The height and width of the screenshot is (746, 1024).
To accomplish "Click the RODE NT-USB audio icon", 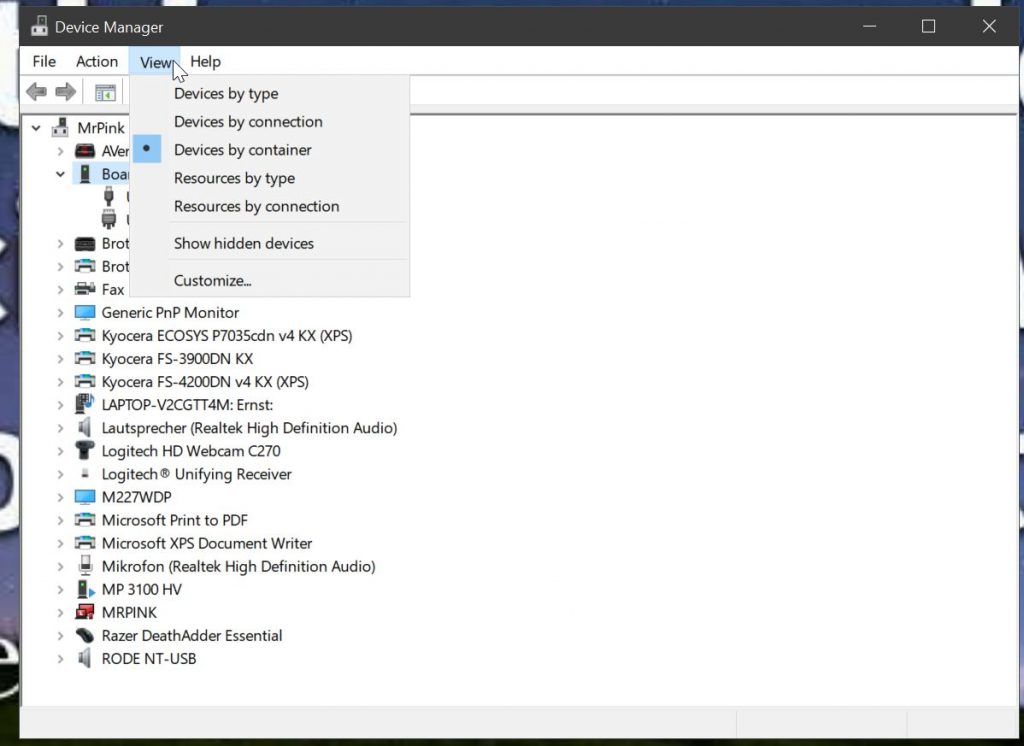I will [x=85, y=658].
